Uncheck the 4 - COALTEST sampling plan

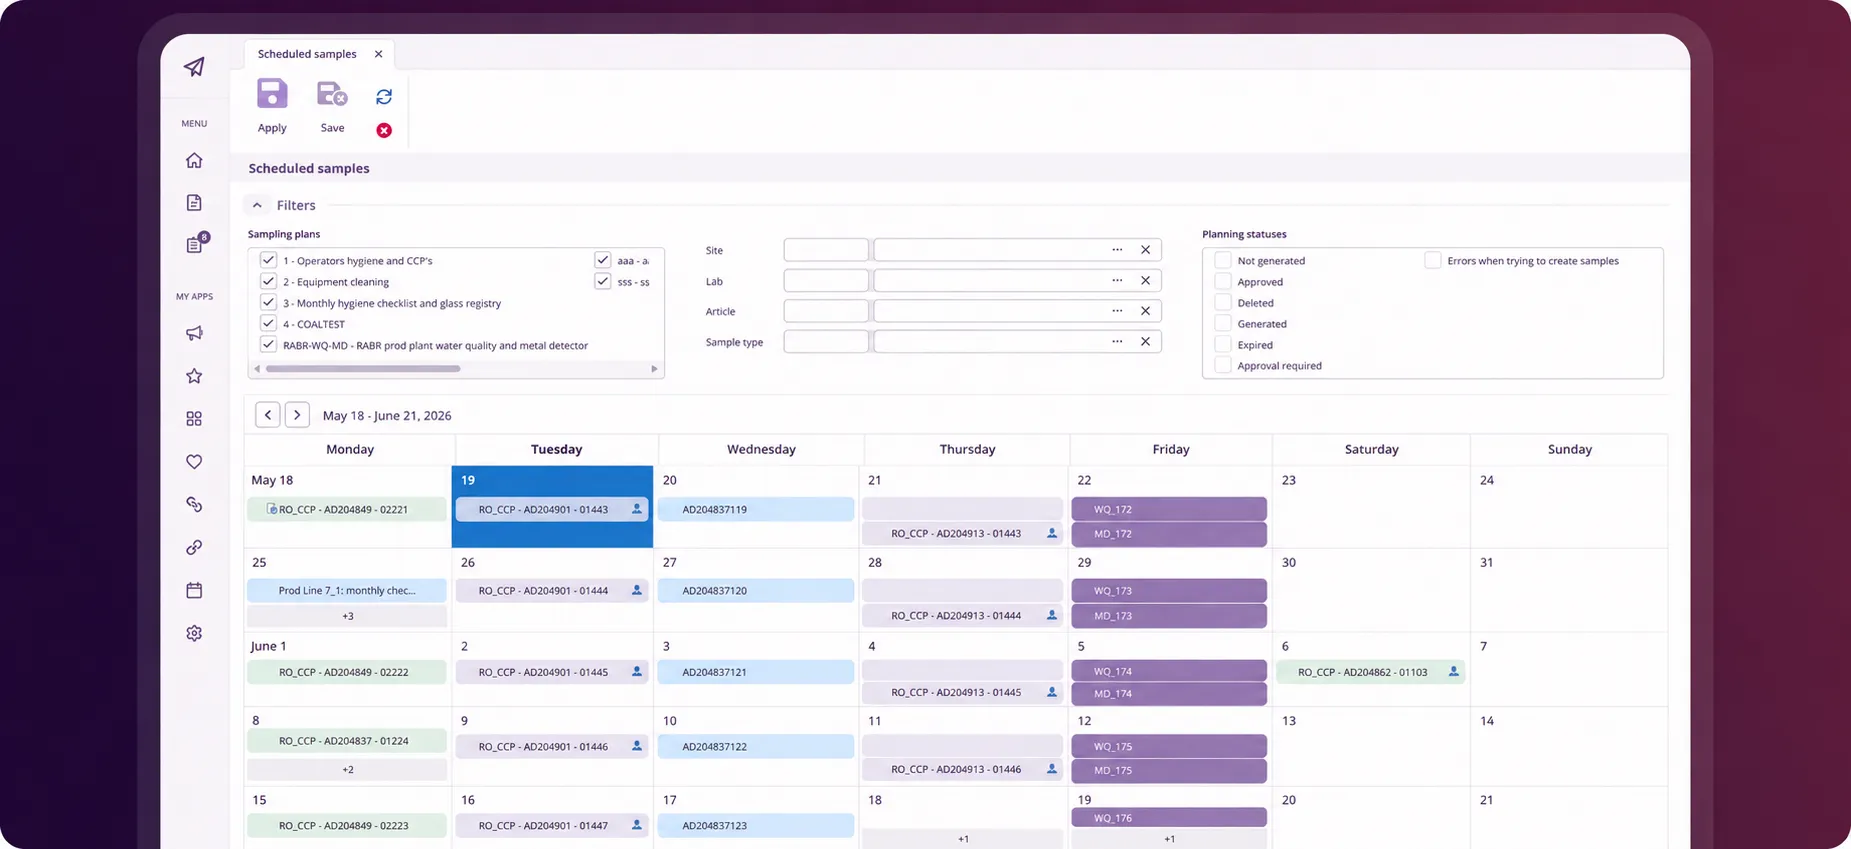click(268, 323)
